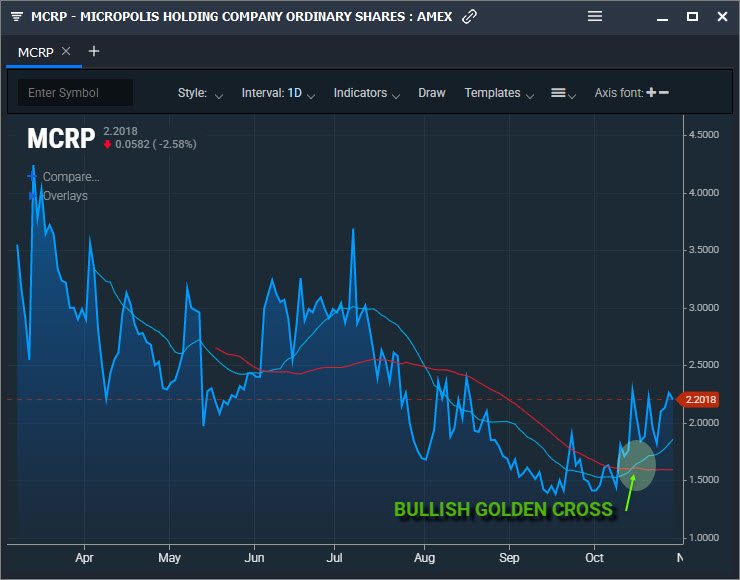The width and height of the screenshot is (740, 580).
Task: Click the Compare... option
Action: point(70,177)
